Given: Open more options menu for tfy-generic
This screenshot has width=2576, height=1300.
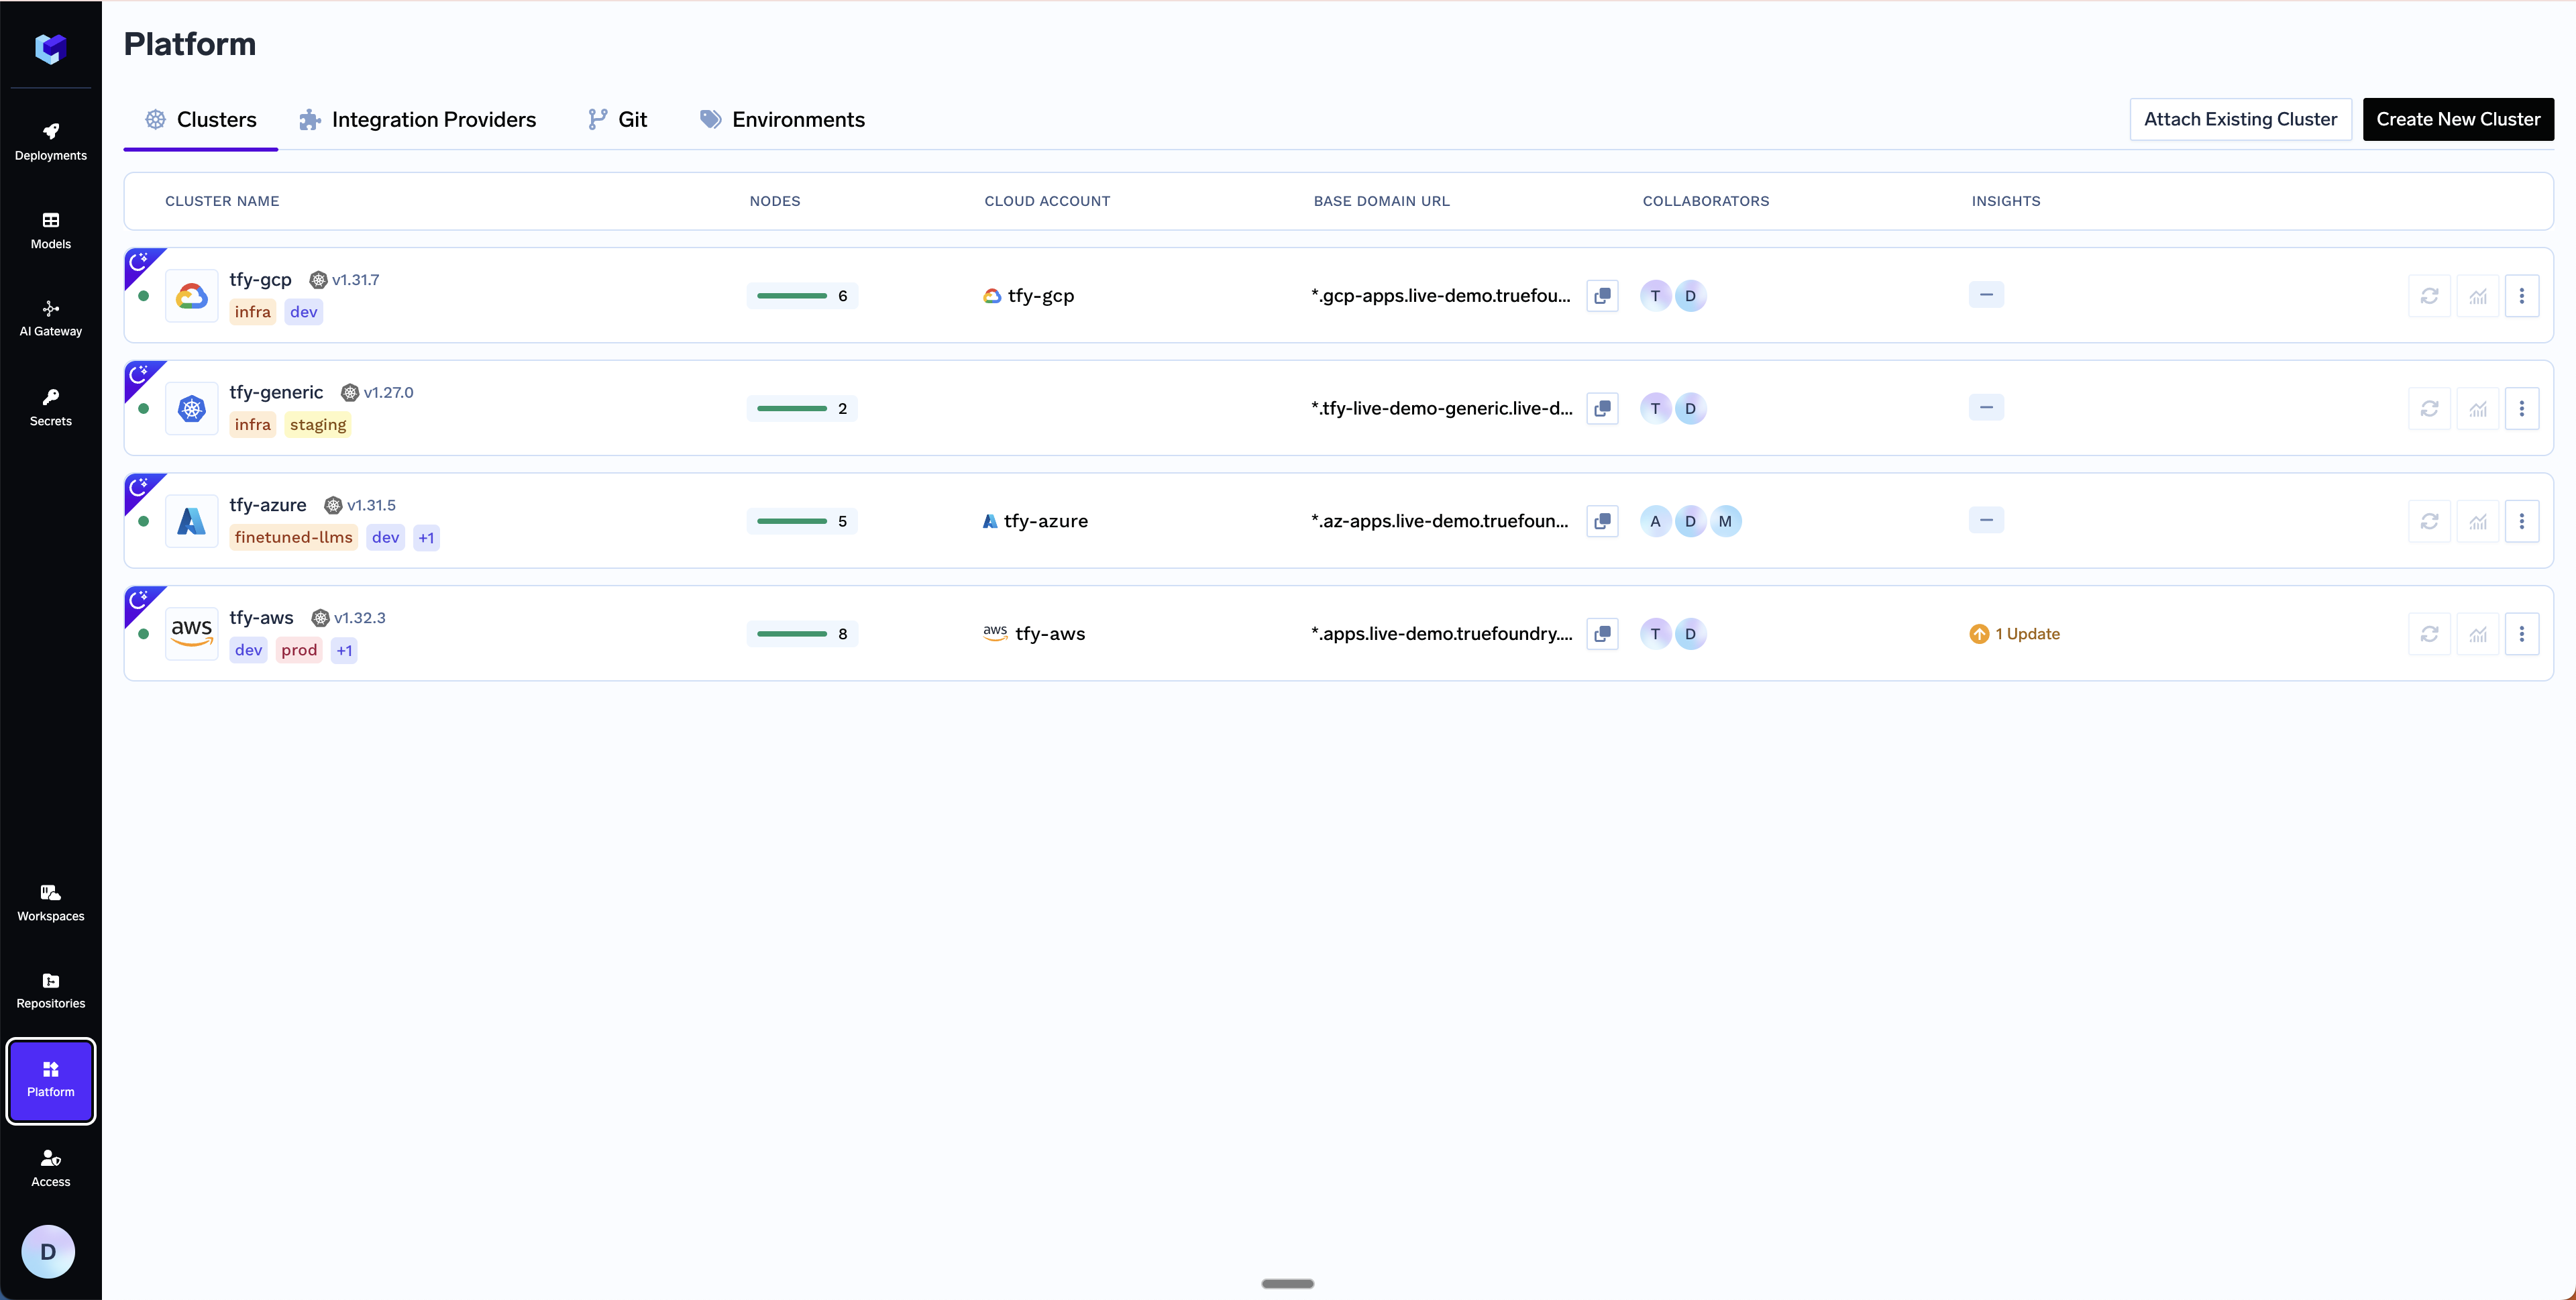Looking at the screenshot, I should point(2521,408).
